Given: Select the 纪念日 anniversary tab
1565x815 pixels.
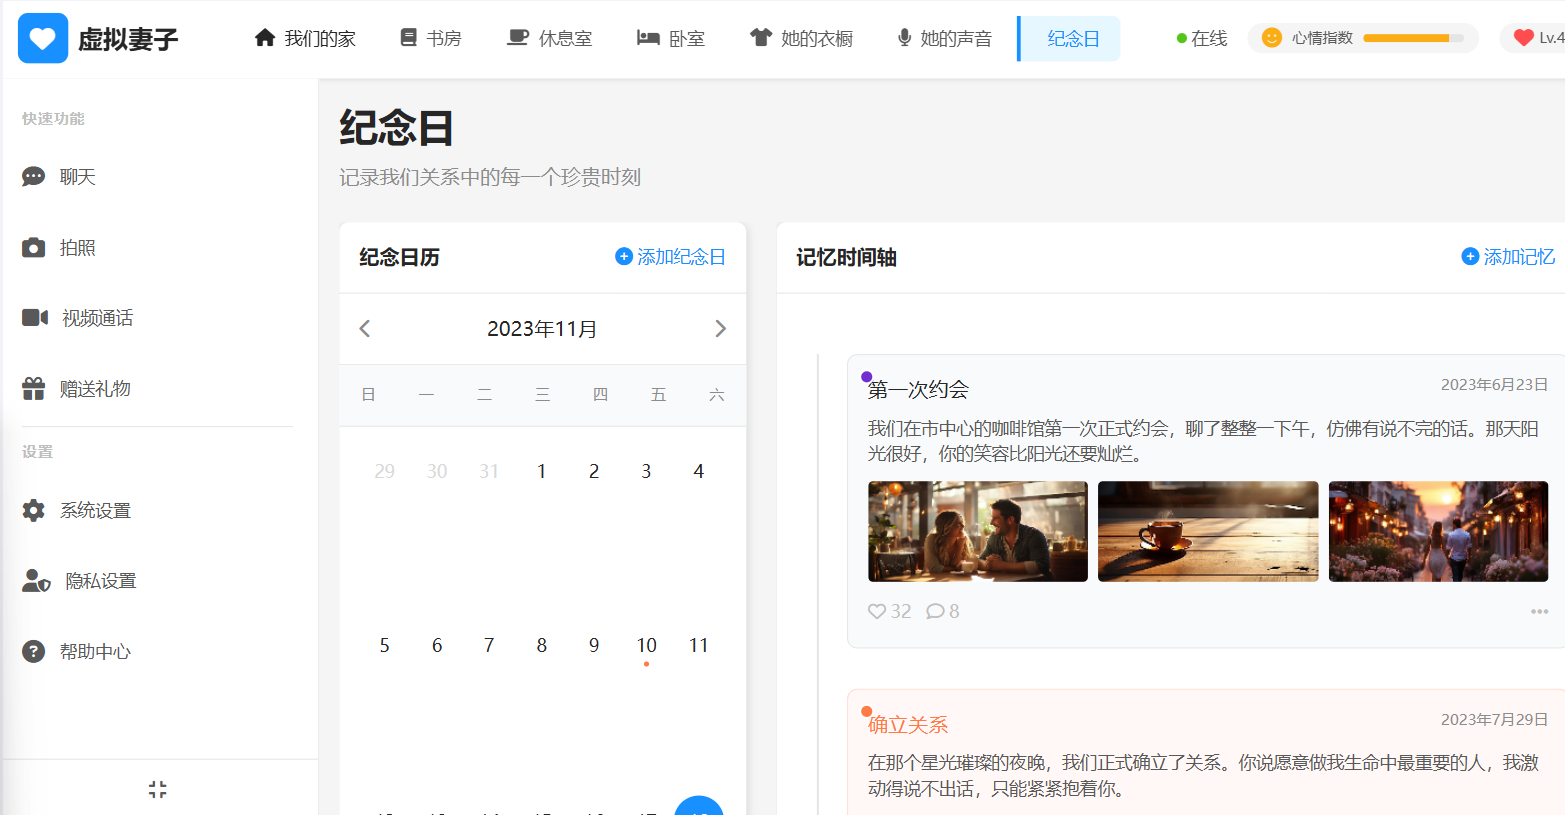Looking at the screenshot, I should [1070, 38].
